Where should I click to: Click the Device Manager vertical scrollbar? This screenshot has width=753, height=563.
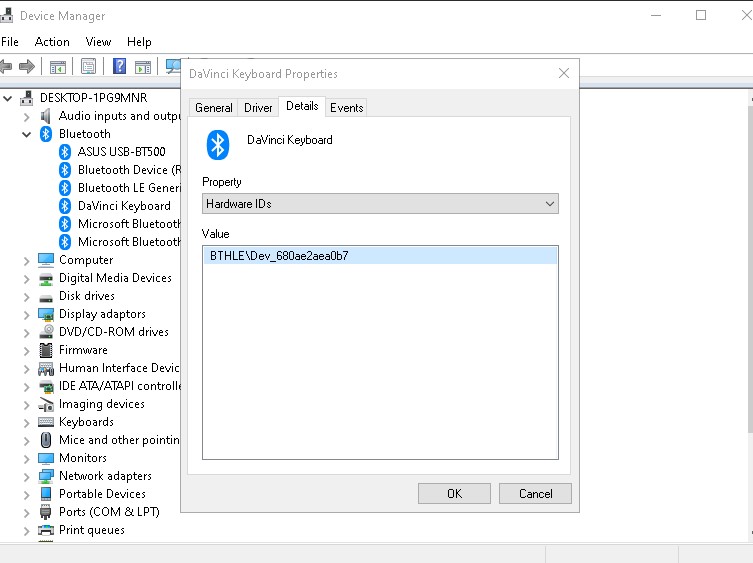pyautogui.click(x=750, y=269)
